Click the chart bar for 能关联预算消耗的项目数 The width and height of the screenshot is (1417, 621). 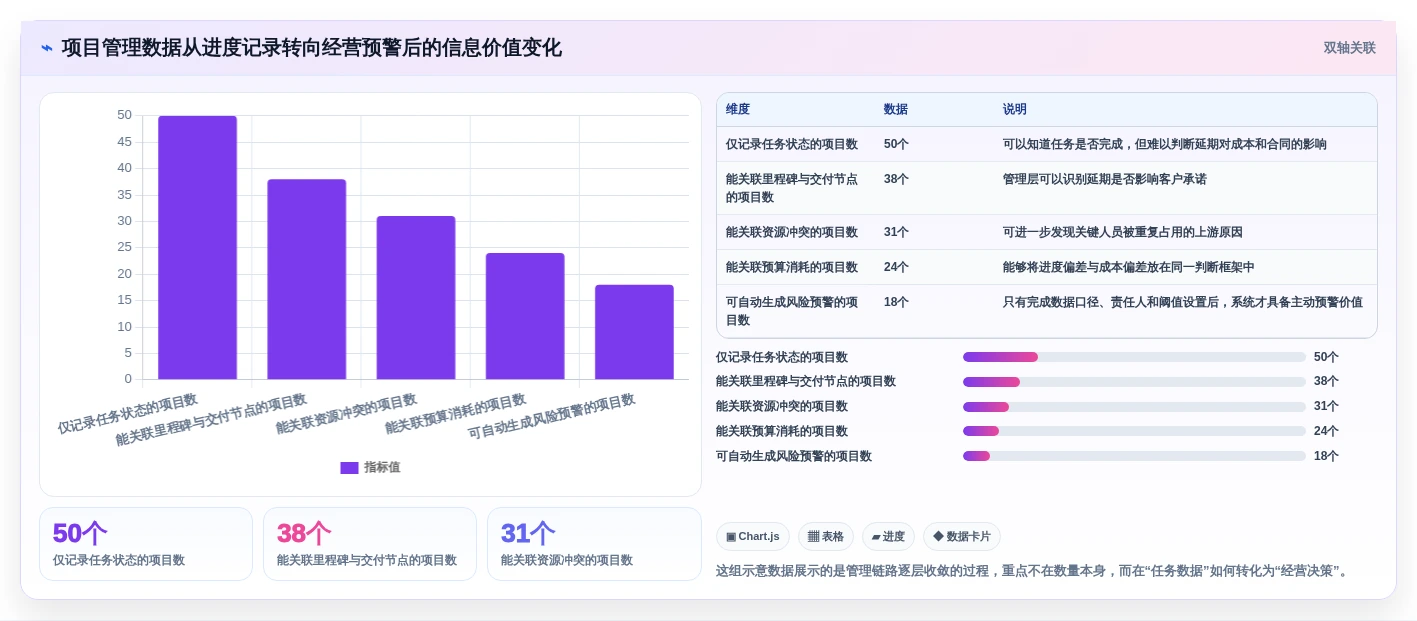click(x=525, y=316)
